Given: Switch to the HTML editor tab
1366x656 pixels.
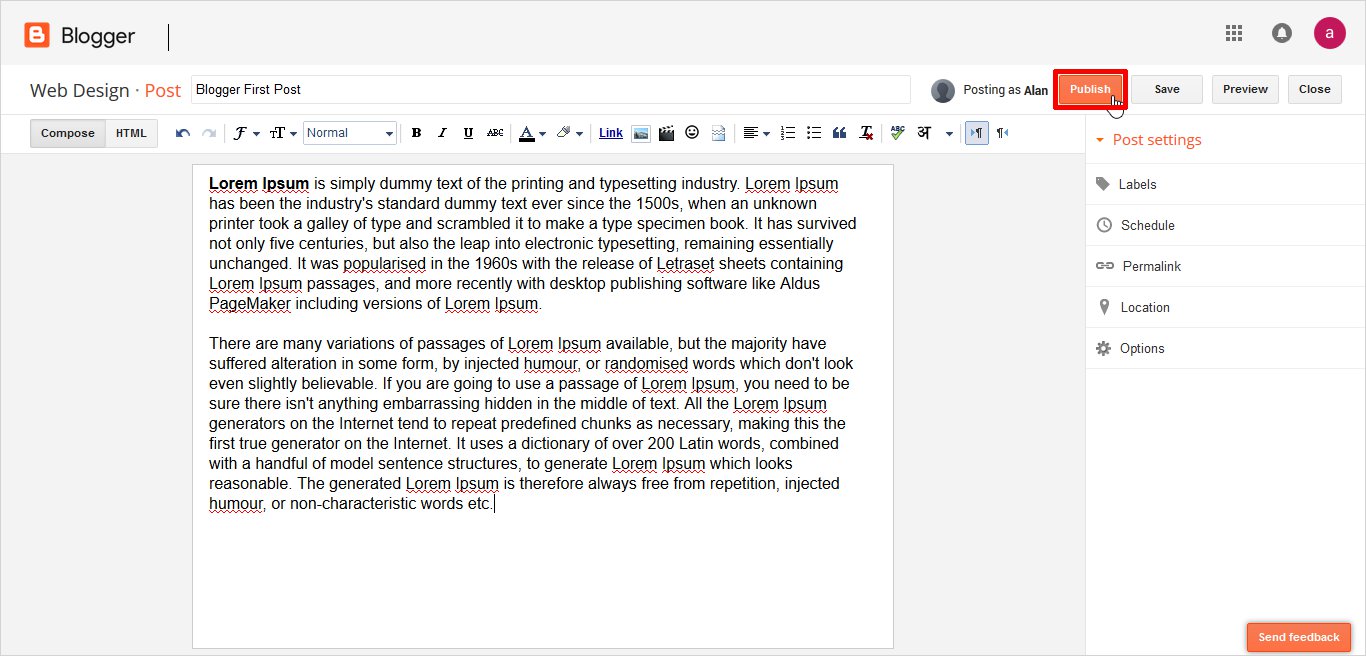Looking at the screenshot, I should pyautogui.click(x=131, y=133).
